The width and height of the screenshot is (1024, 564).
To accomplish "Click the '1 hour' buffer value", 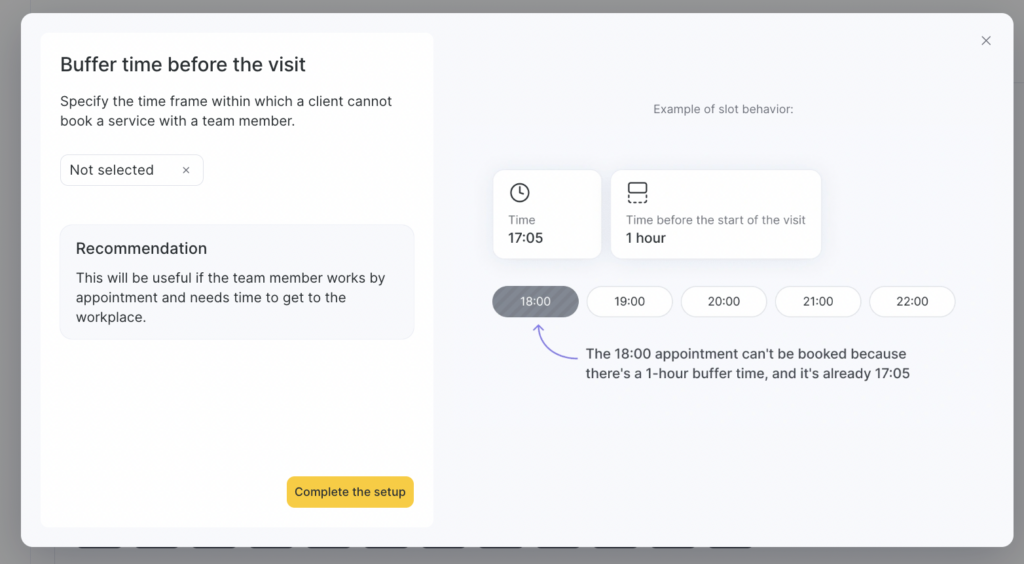I will pos(645,238).
